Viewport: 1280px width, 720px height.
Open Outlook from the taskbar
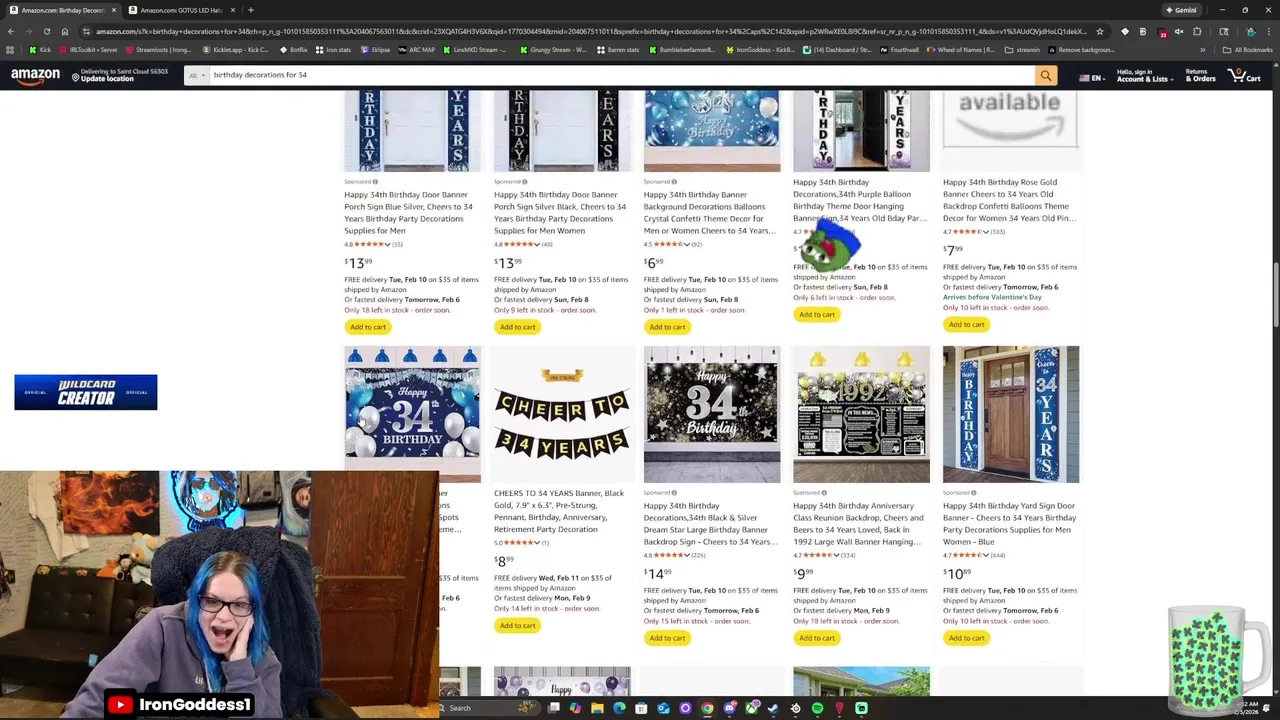(x=663, y=708)
